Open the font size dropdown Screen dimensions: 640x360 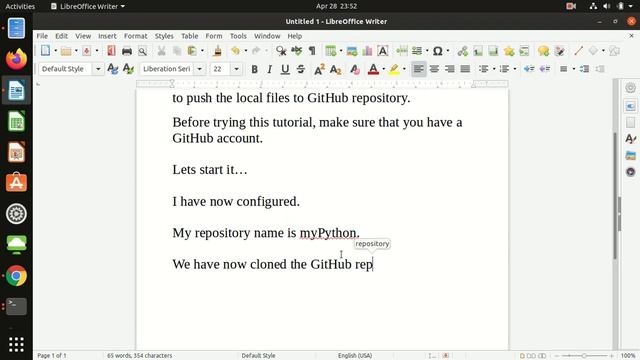236,69
